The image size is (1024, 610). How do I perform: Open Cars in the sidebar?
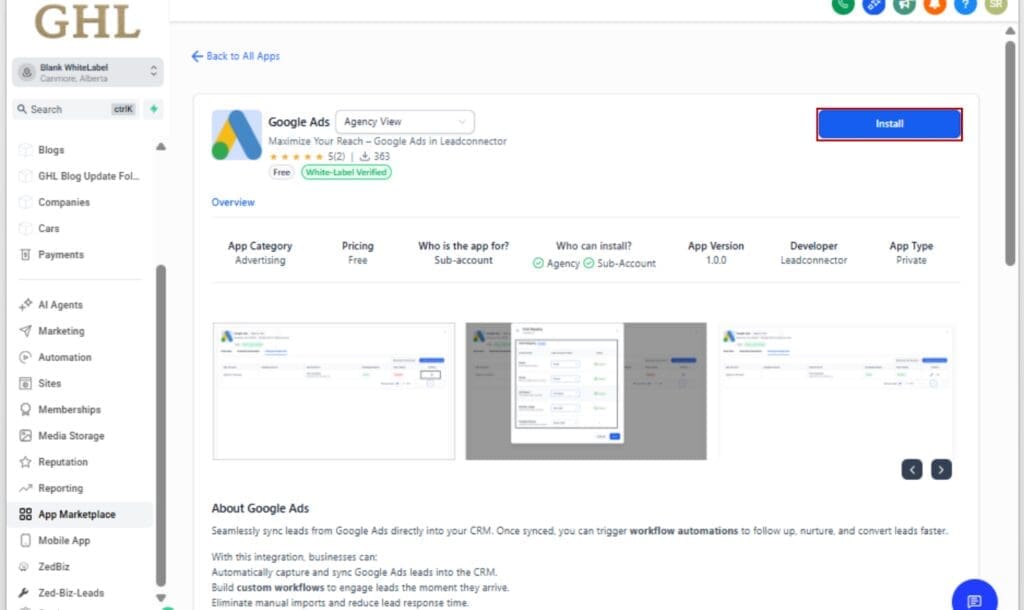tap(48, 229)
